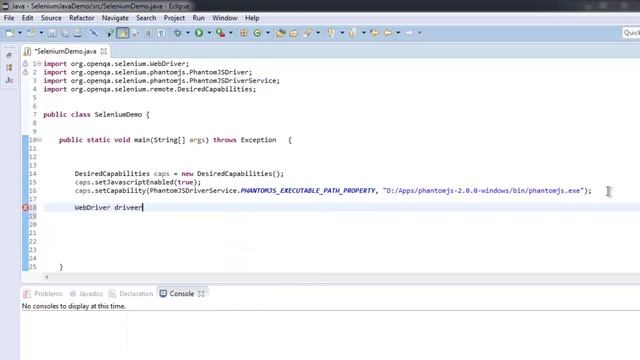This screenshot has height=360, width=640.
Task: Click the editor horizontal scrollbar left arrow
Action: point(47,277)
